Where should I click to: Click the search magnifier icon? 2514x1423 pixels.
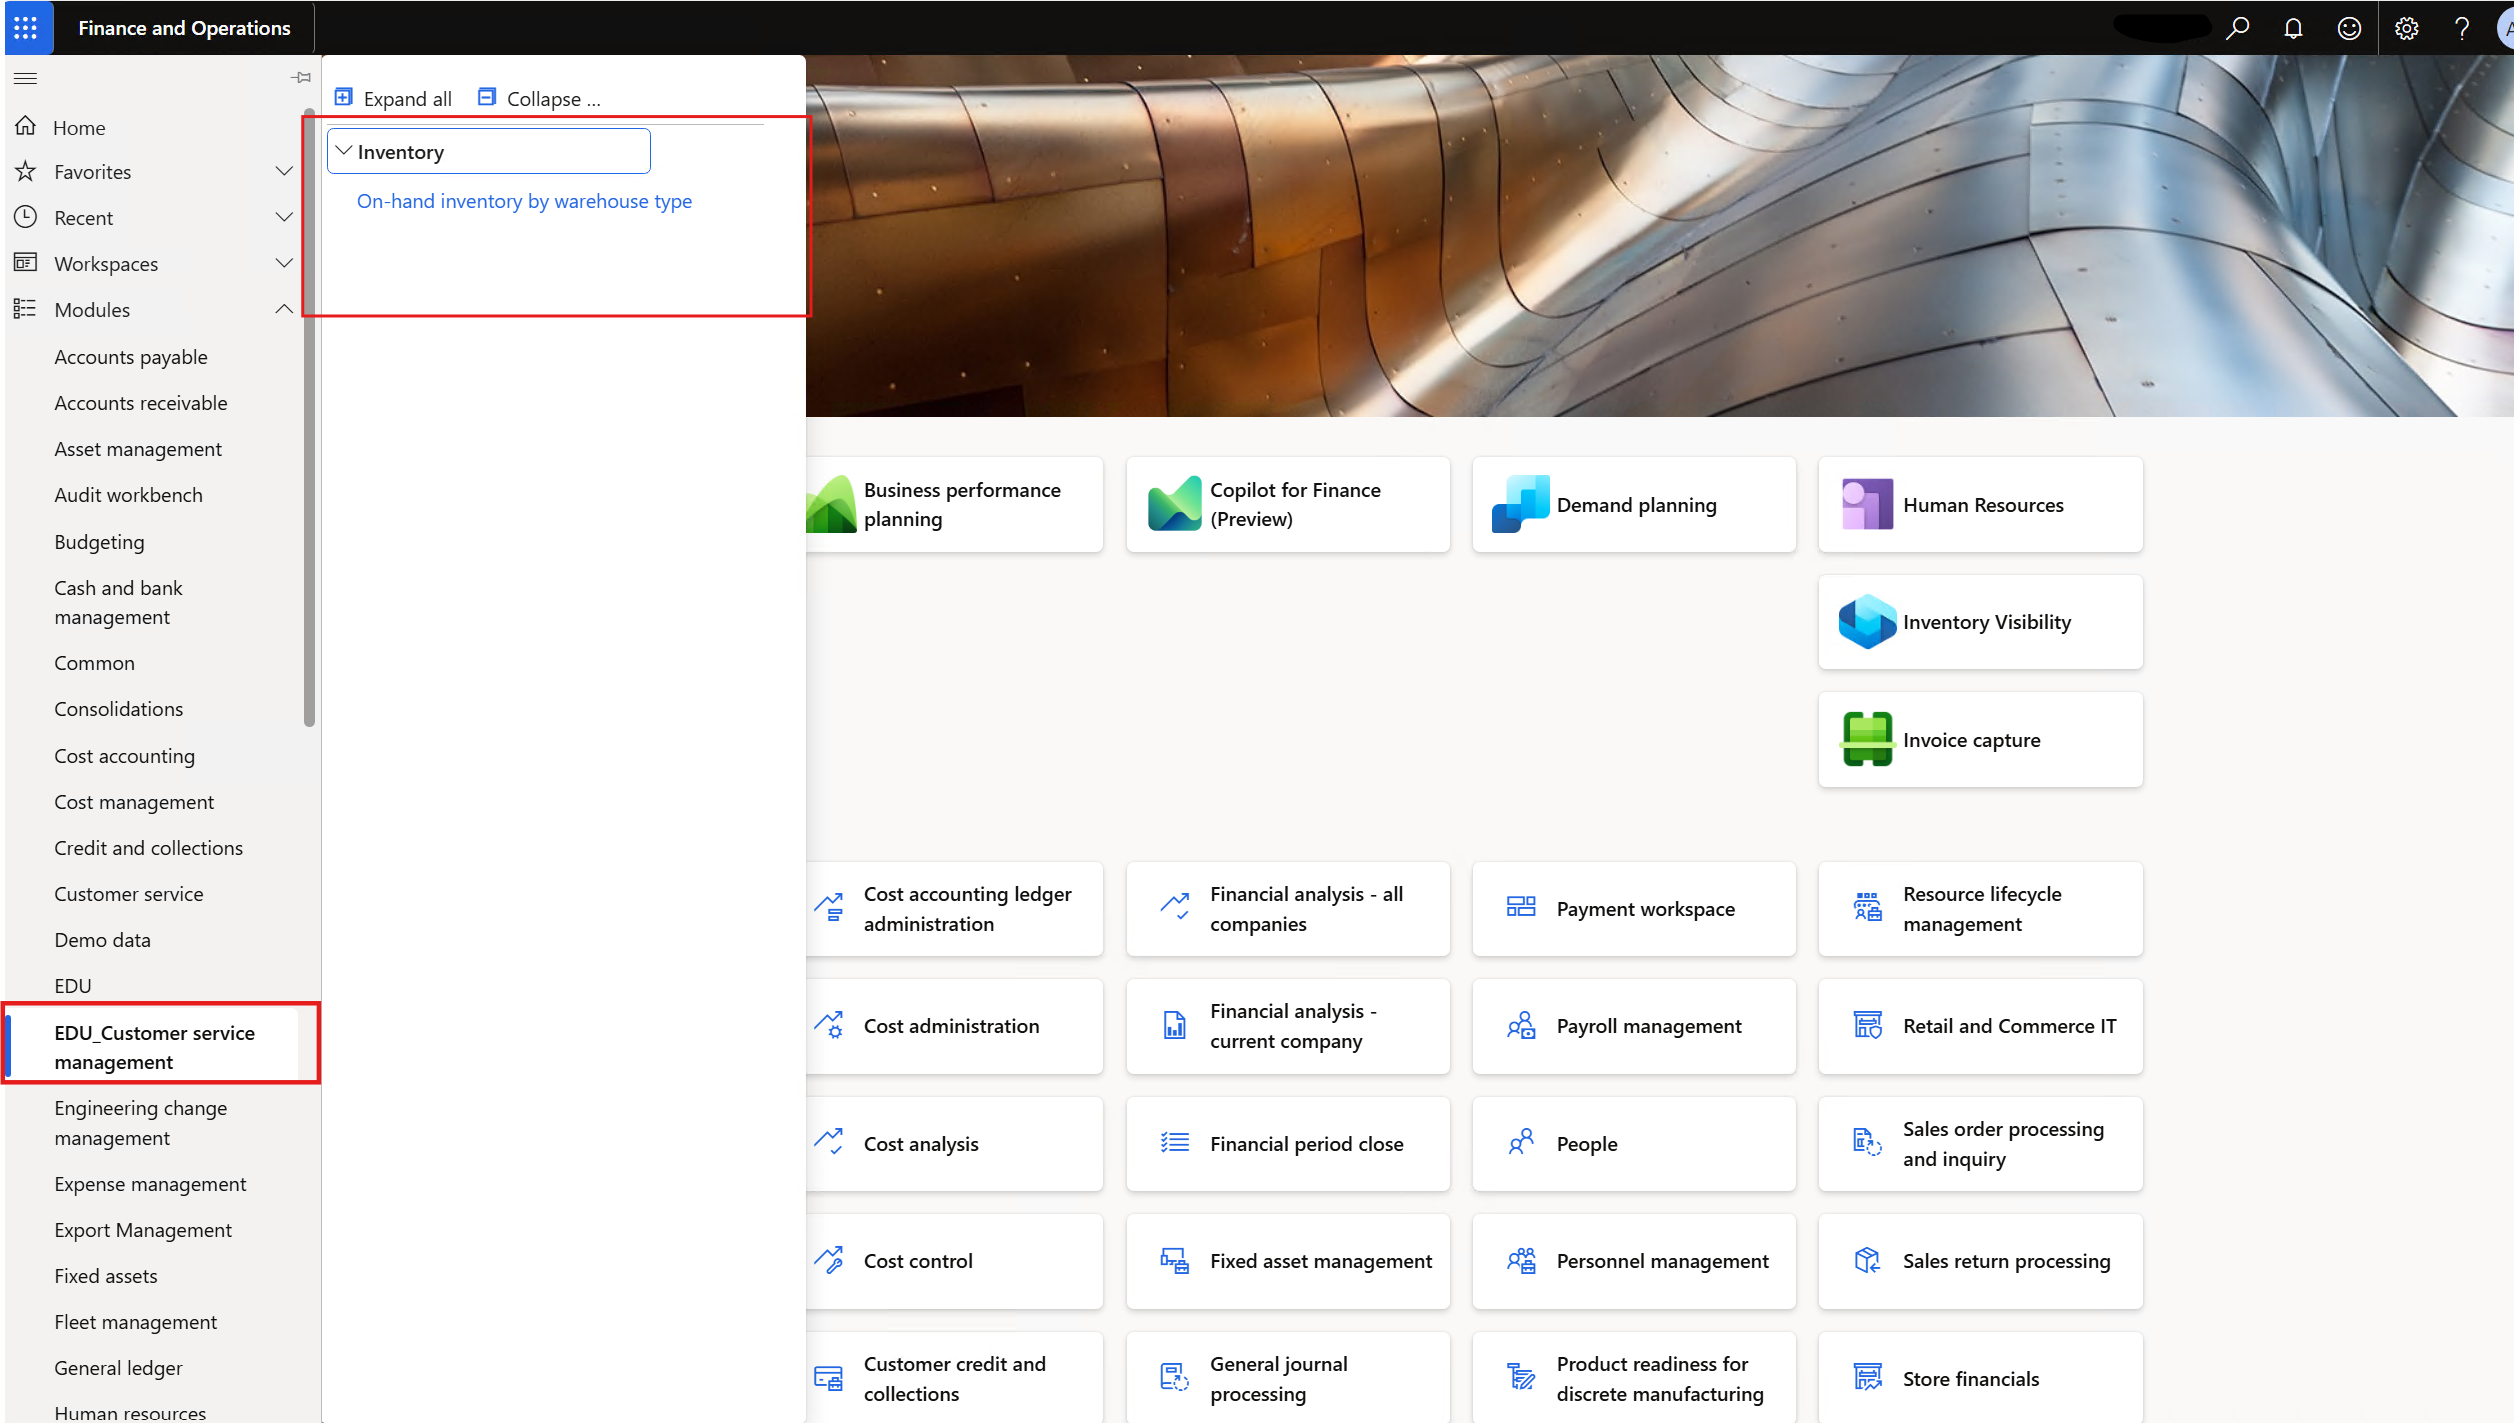tap(2238, 28)
